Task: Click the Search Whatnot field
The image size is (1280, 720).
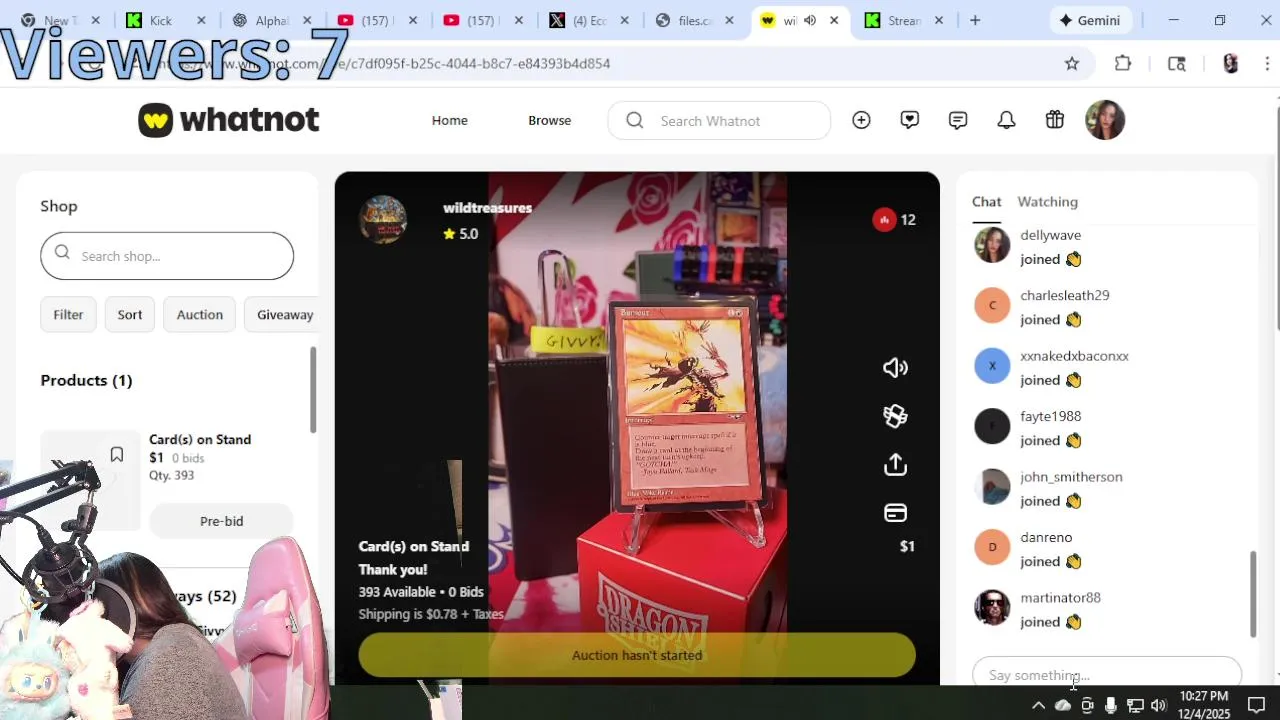Action: point(719,120)
